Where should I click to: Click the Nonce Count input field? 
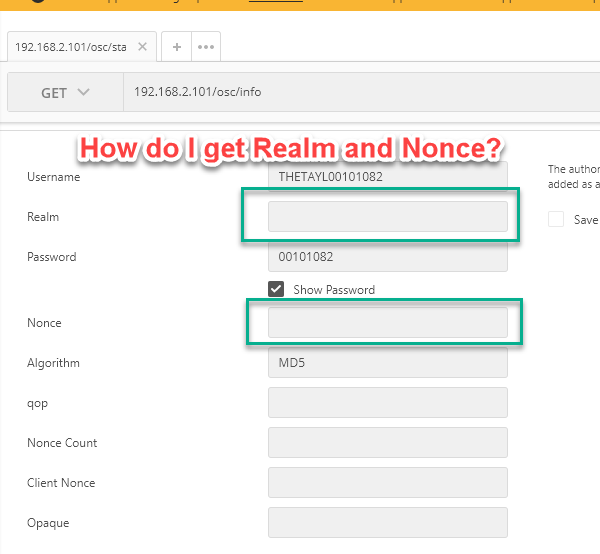coord(388,443)
